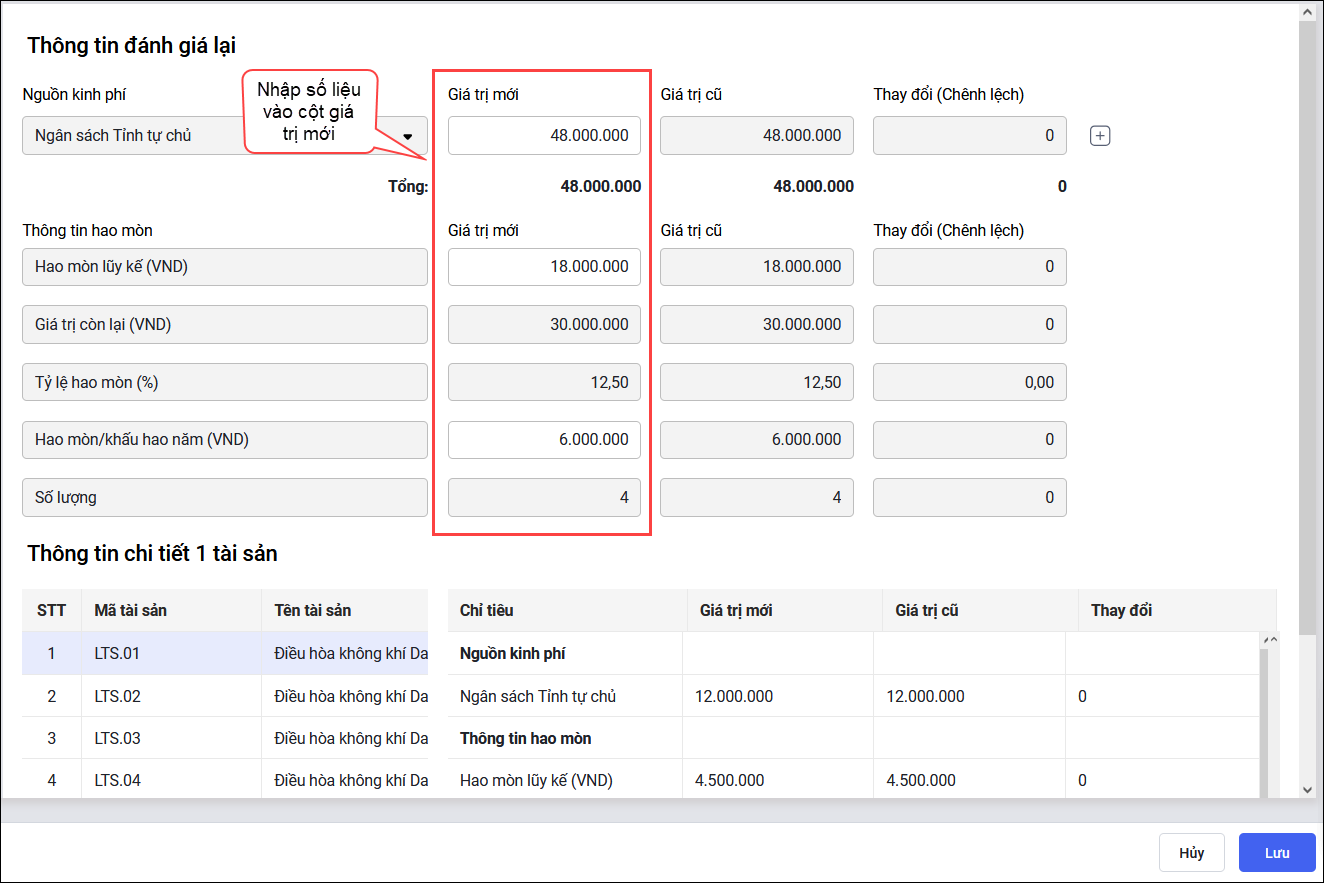Click main scrollbar up arrow at top
The image size is (1324, 883).
[x=1307, y=12]
